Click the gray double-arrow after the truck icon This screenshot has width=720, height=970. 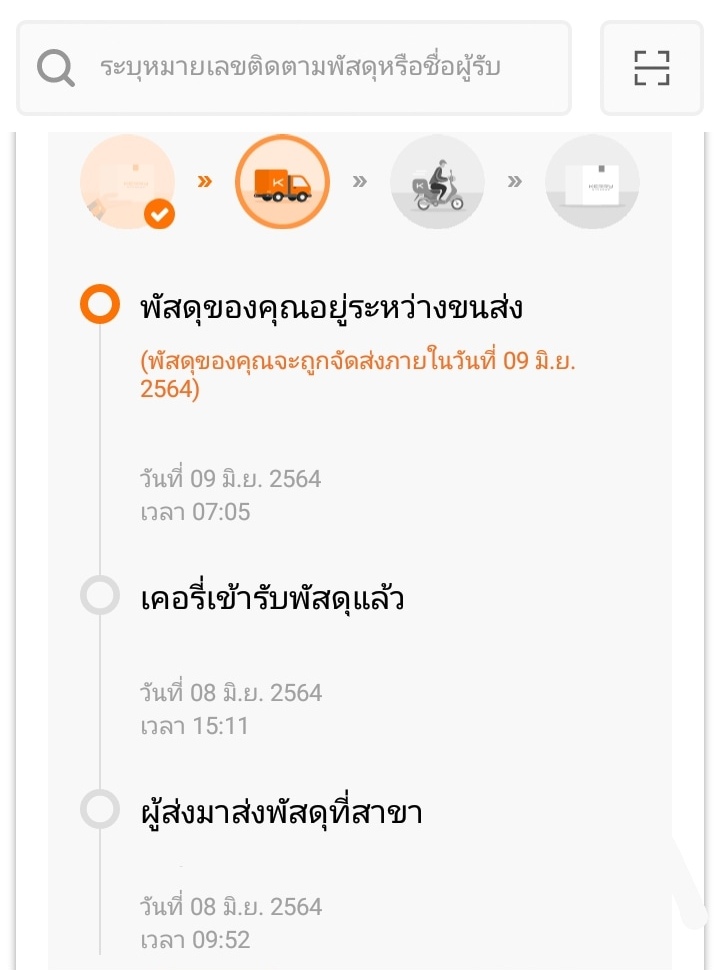[360, 182]
